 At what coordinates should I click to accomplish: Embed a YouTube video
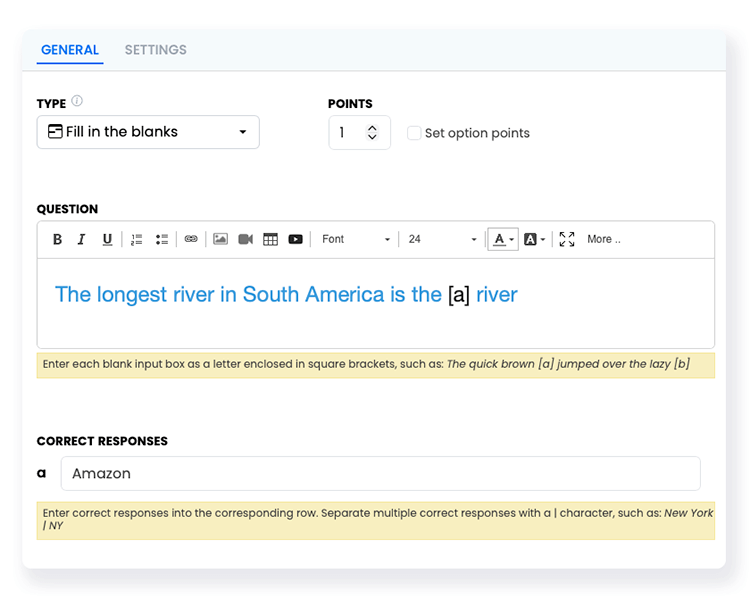click(295, 239)
